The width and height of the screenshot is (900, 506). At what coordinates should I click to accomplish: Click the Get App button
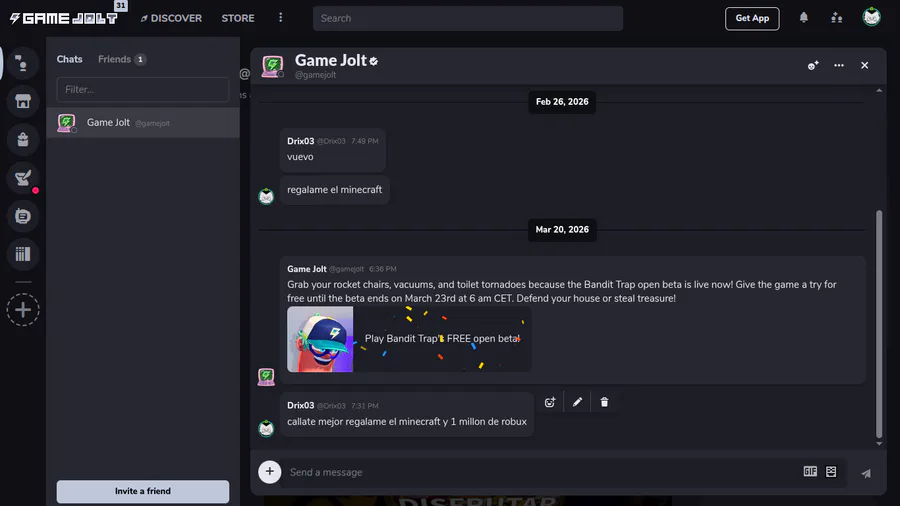tap(752, 18)
